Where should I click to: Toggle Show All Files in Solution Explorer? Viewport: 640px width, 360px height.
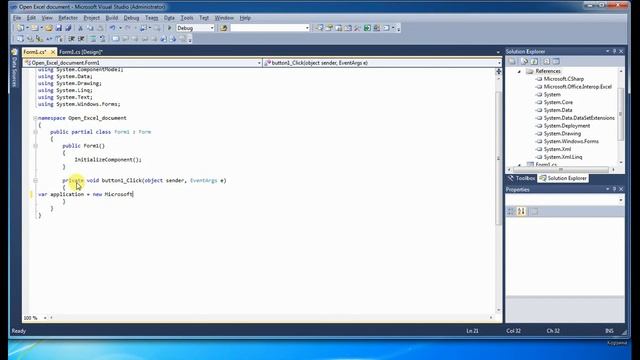point(524,61)
